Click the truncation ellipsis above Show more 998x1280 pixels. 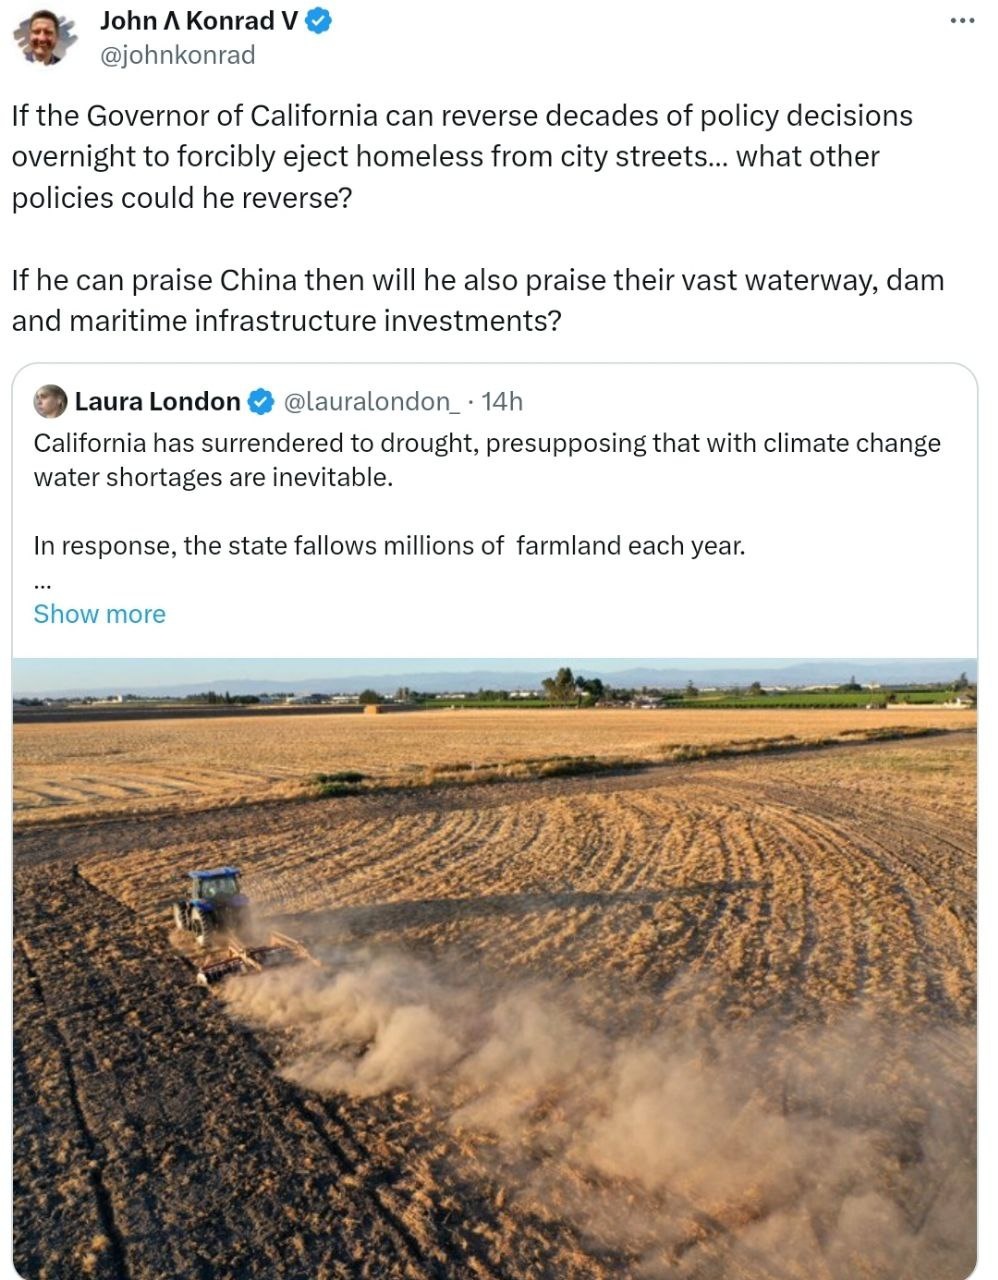[x=42, y=582]
